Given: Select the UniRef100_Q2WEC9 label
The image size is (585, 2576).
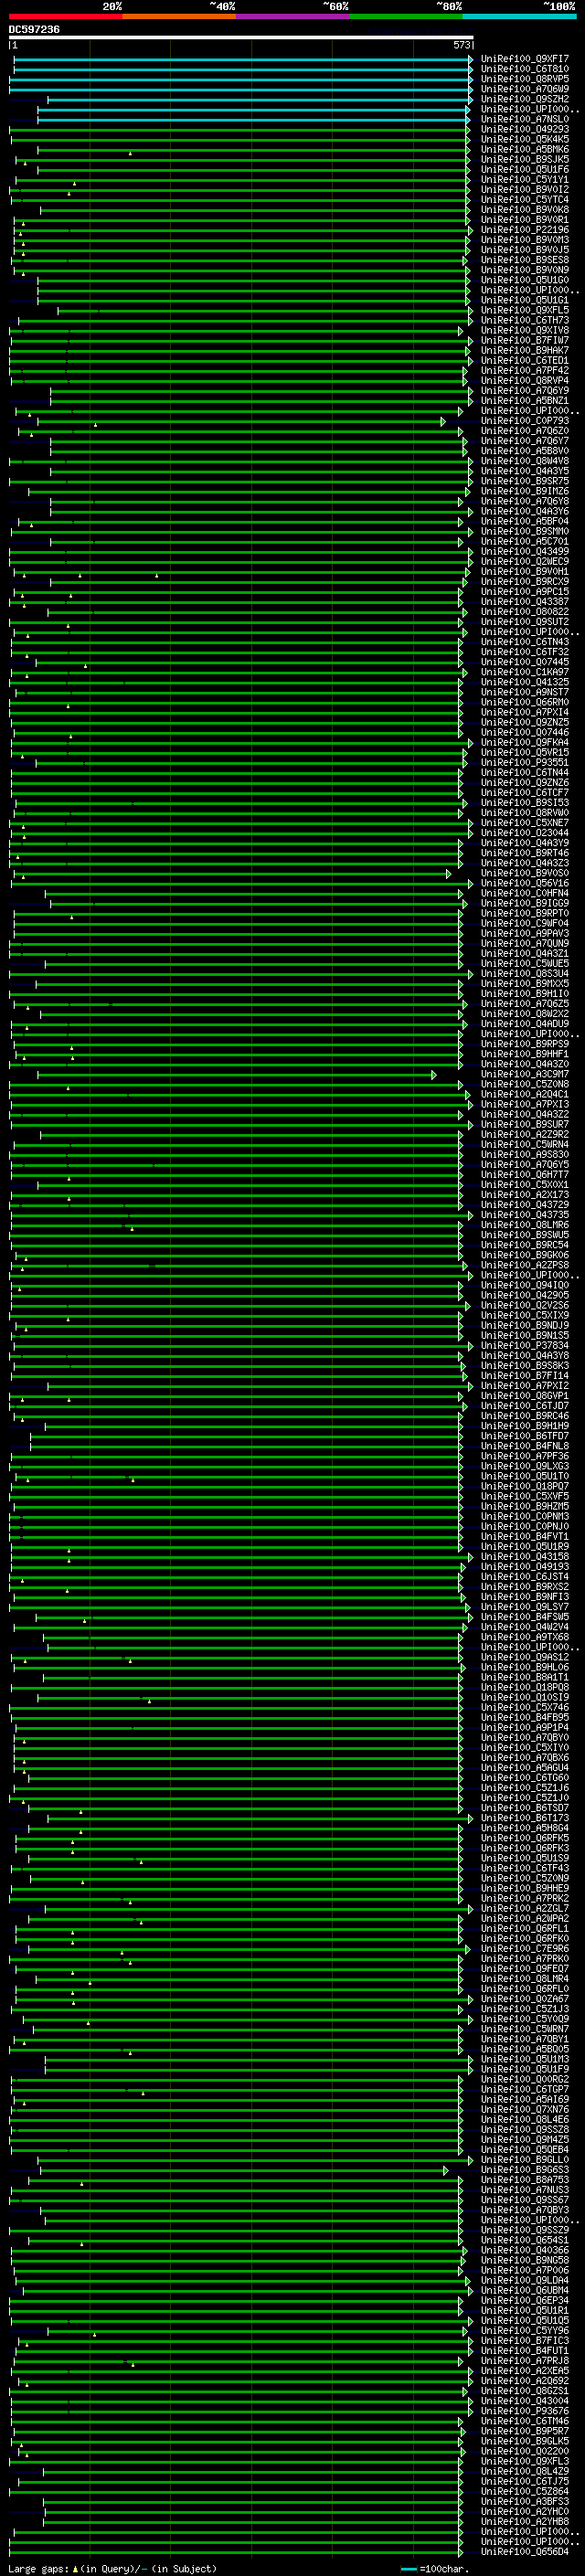Looking at the screenshot, I should (x=525, y=561).
